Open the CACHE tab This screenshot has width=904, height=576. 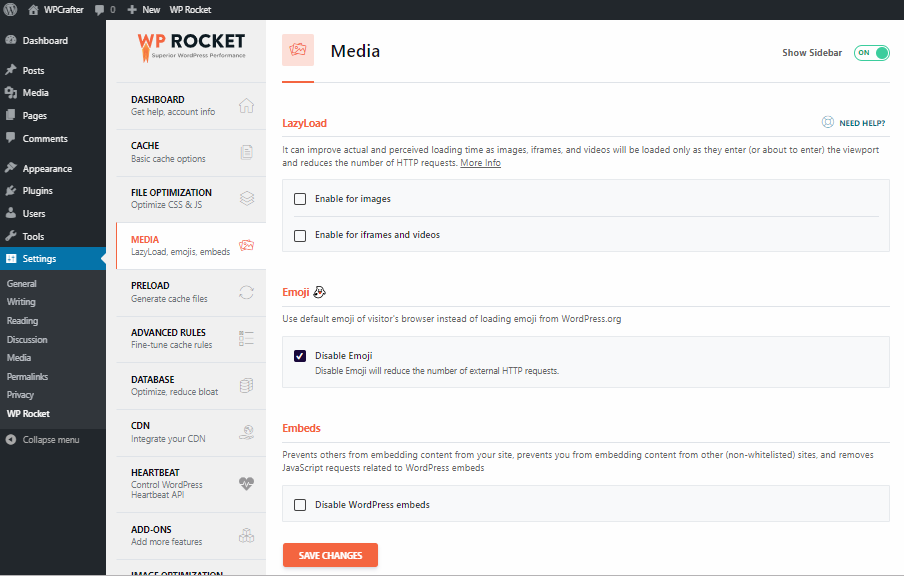pos(191,152)
